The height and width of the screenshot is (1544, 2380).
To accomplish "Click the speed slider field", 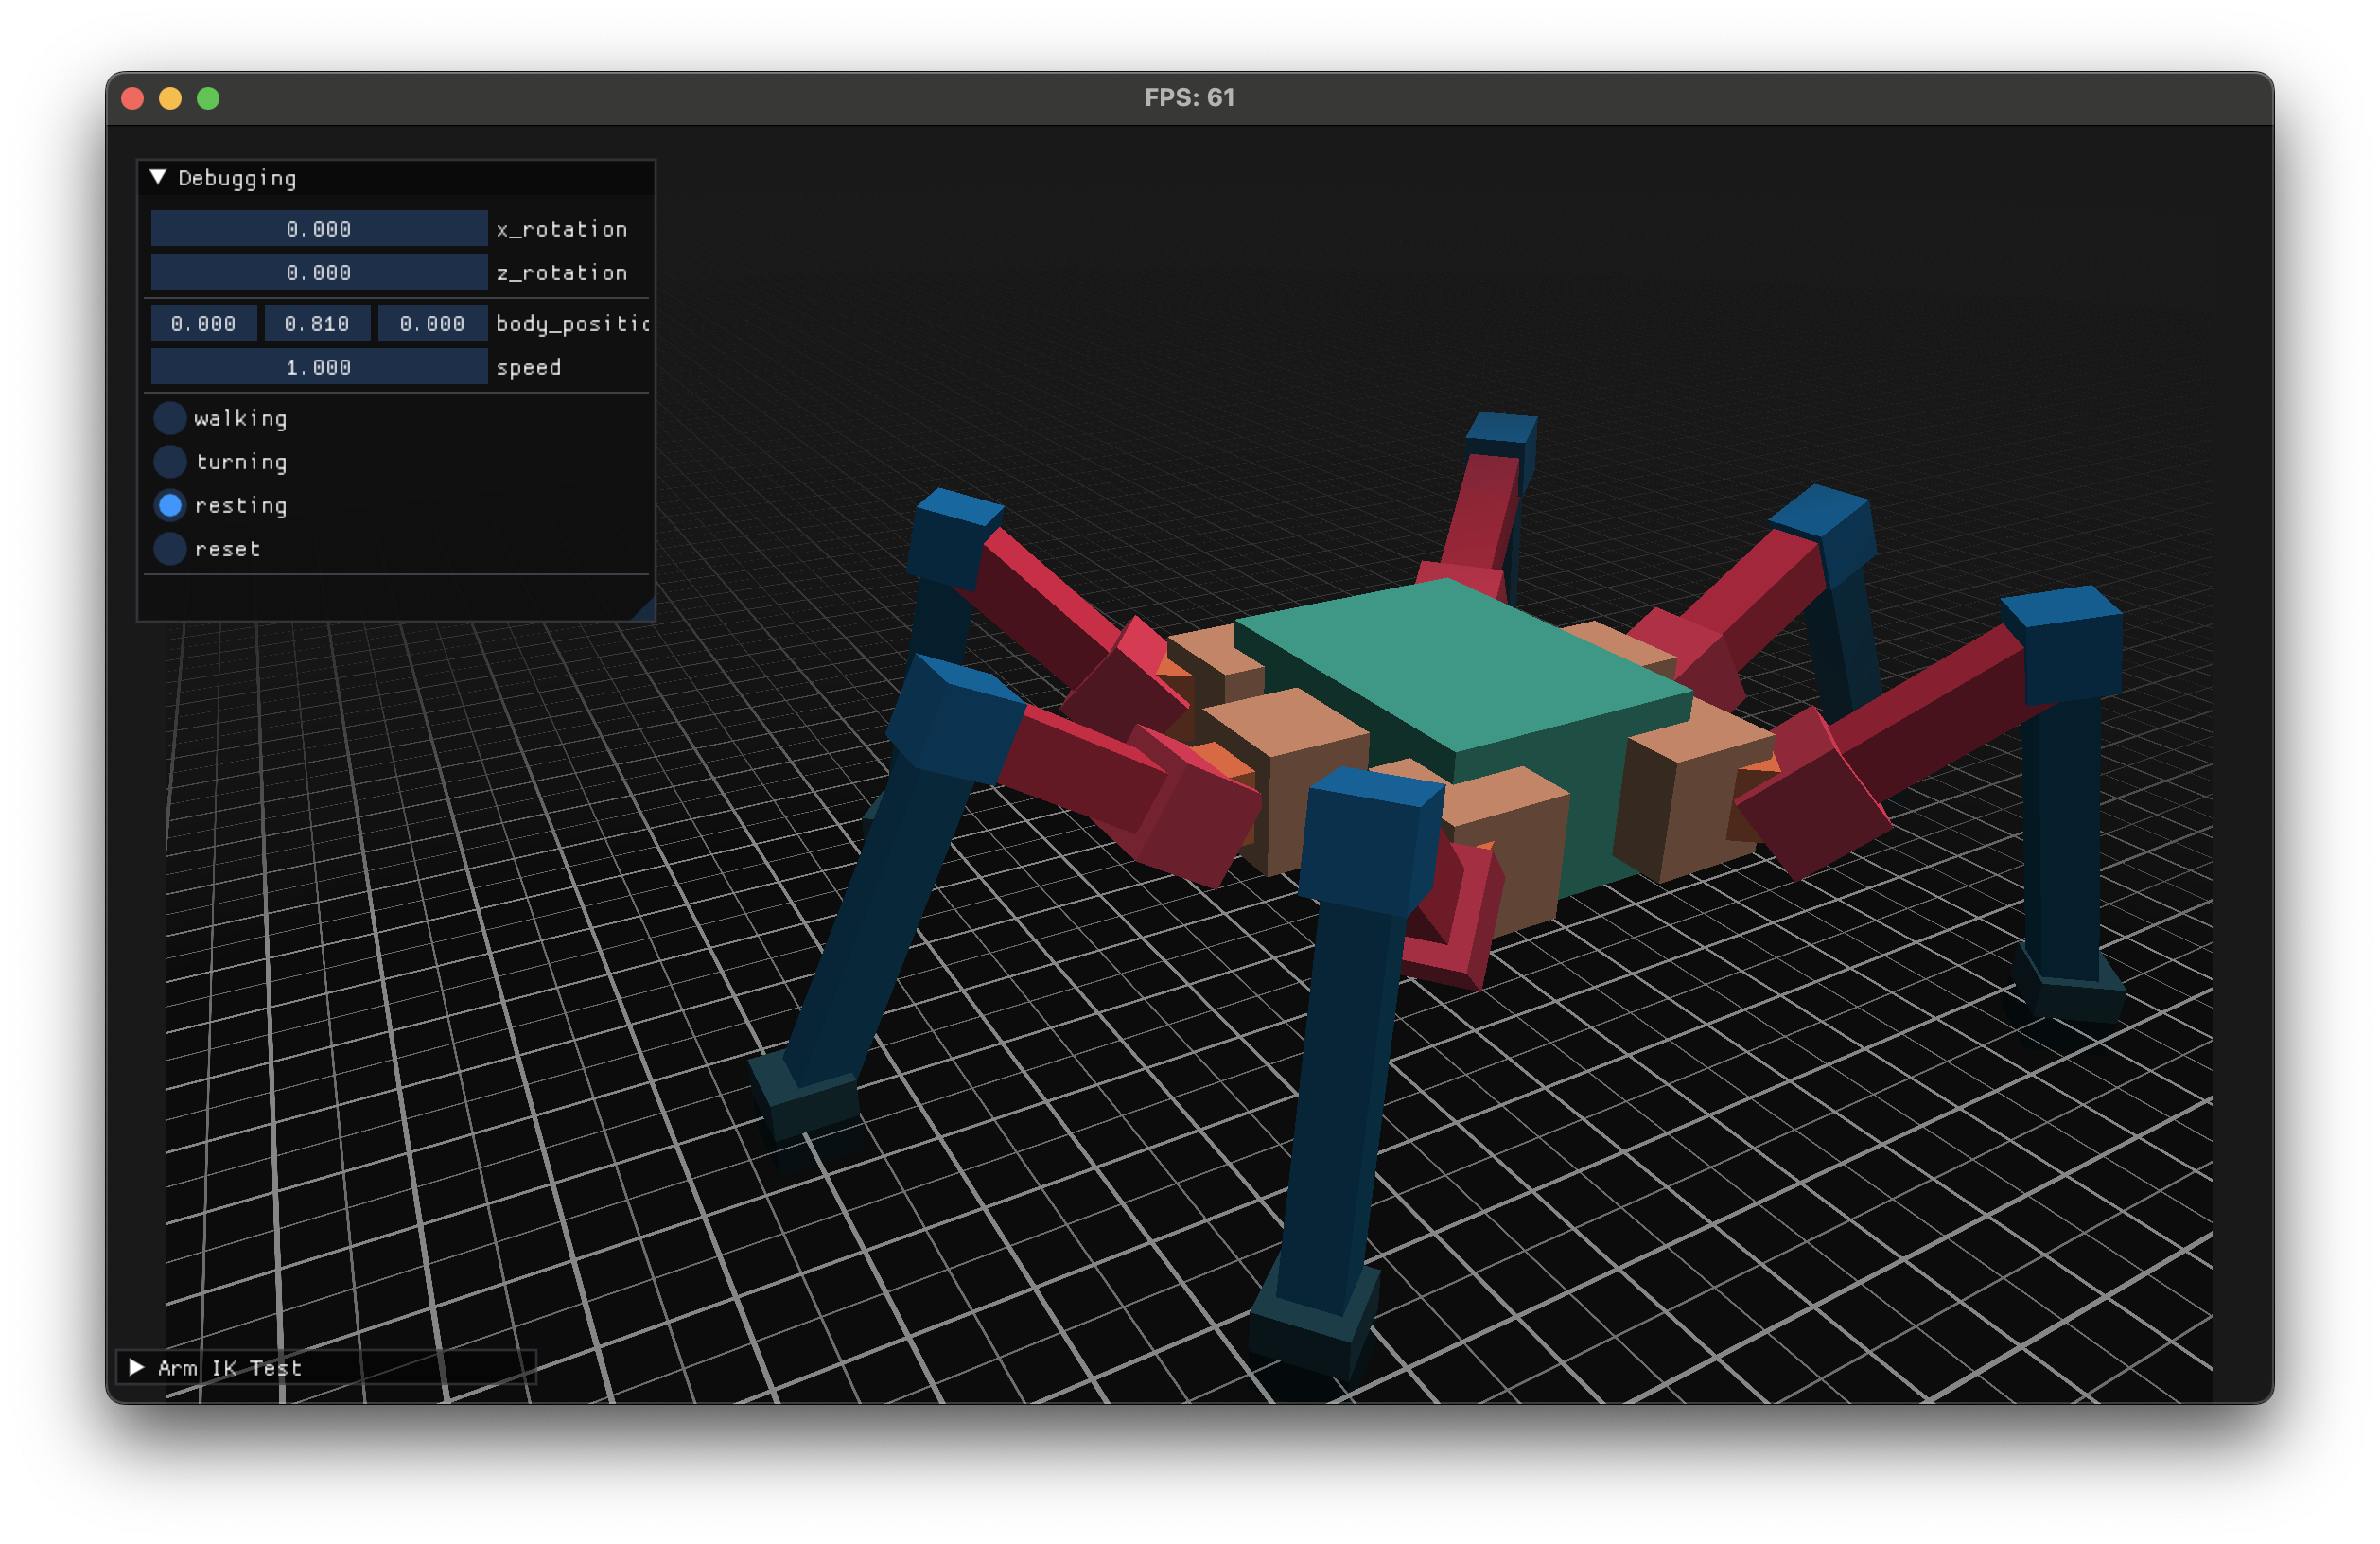I will tap(319, 367).
